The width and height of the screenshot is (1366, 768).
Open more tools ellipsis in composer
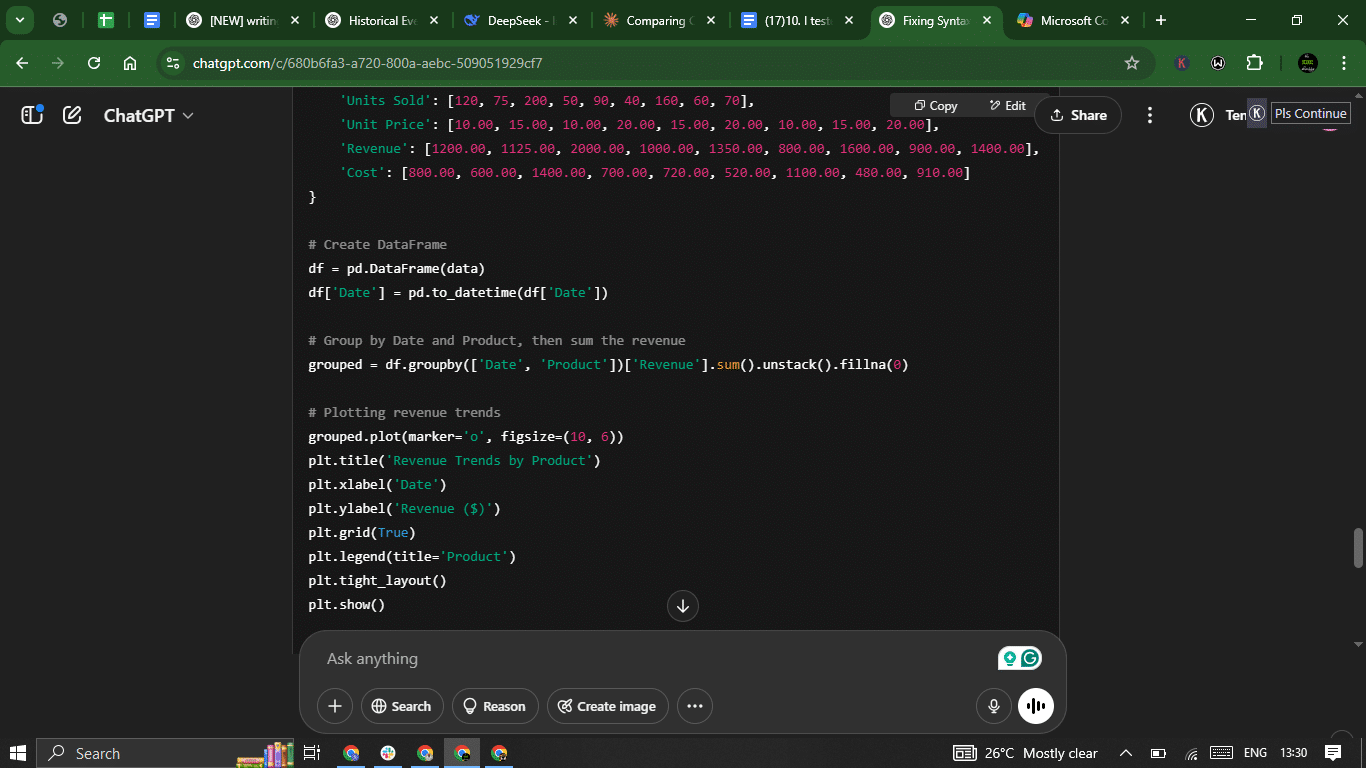(x=695, y=706)
